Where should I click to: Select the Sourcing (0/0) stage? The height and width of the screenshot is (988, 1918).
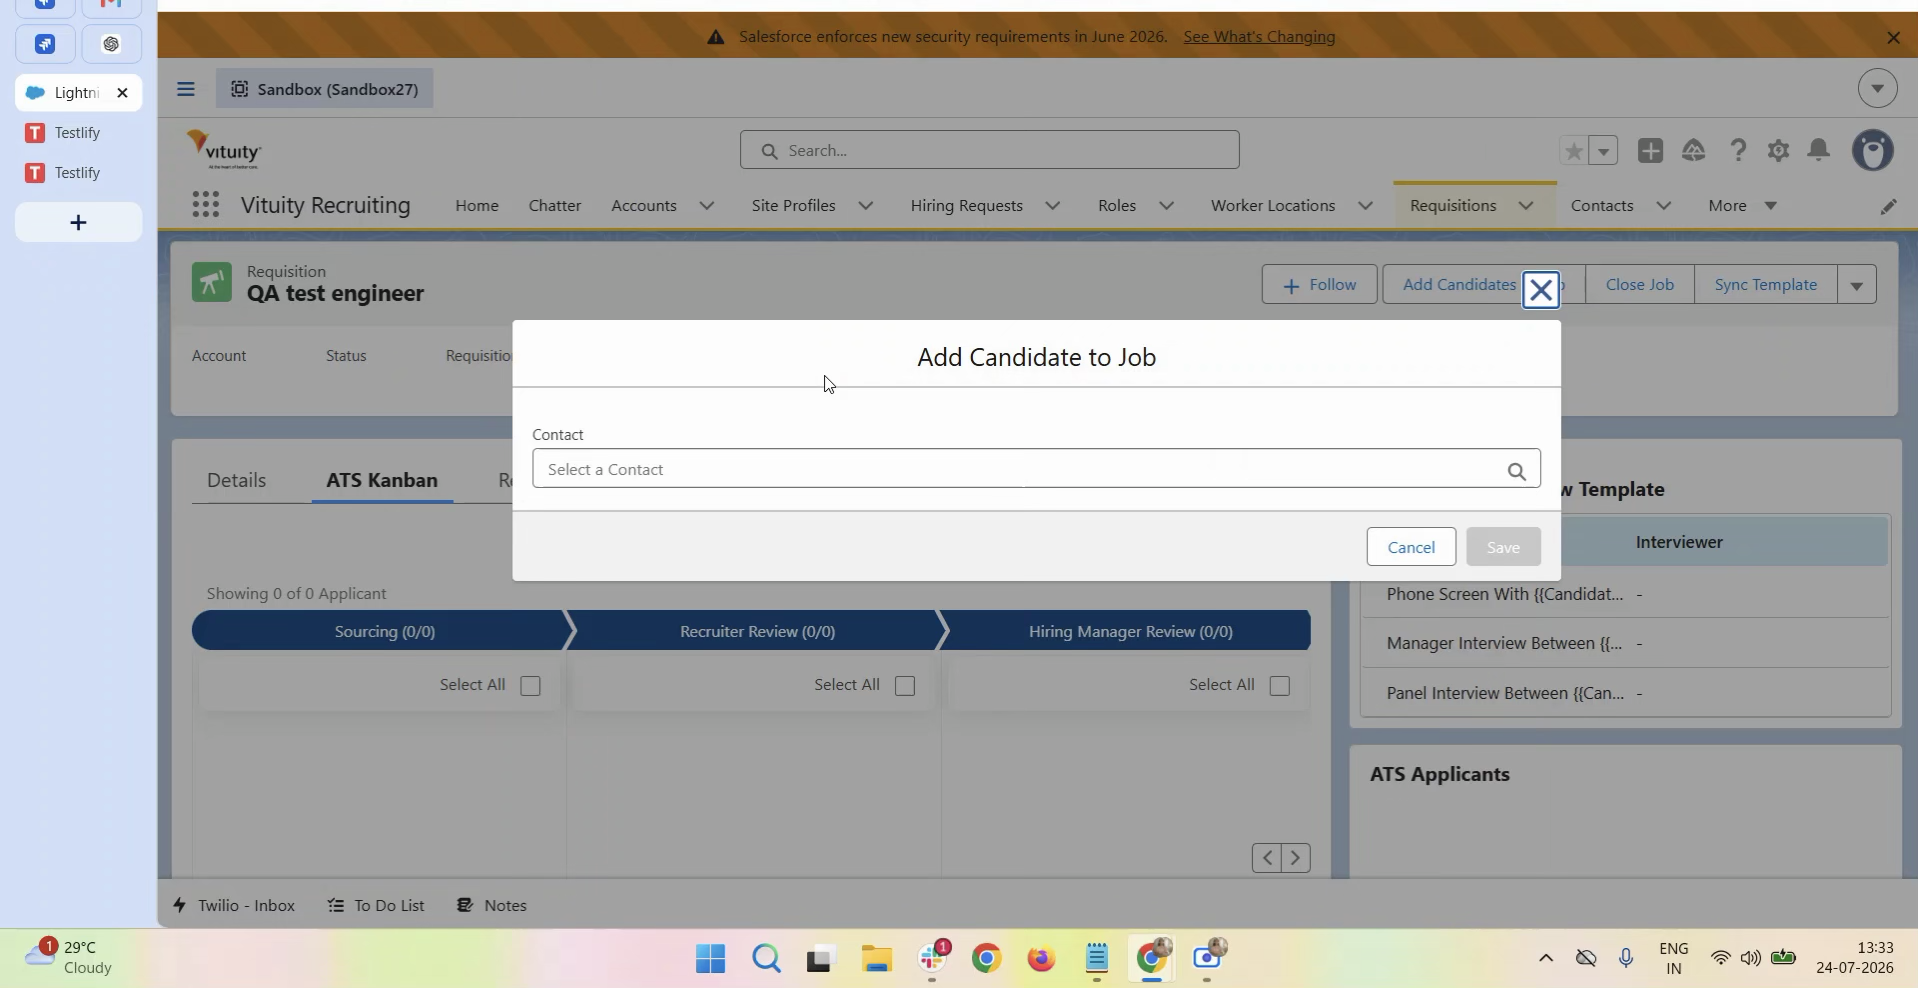point(384,631)
